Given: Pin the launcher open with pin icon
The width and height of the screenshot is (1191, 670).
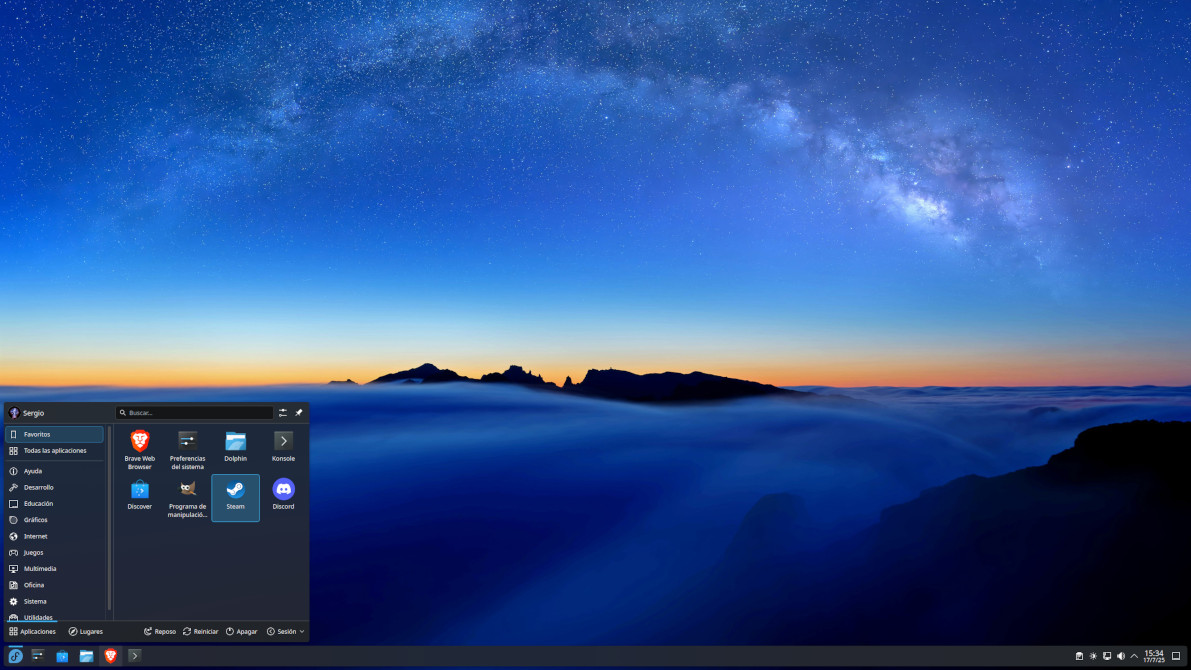Looking at the screenshot, I should (299, 412).
